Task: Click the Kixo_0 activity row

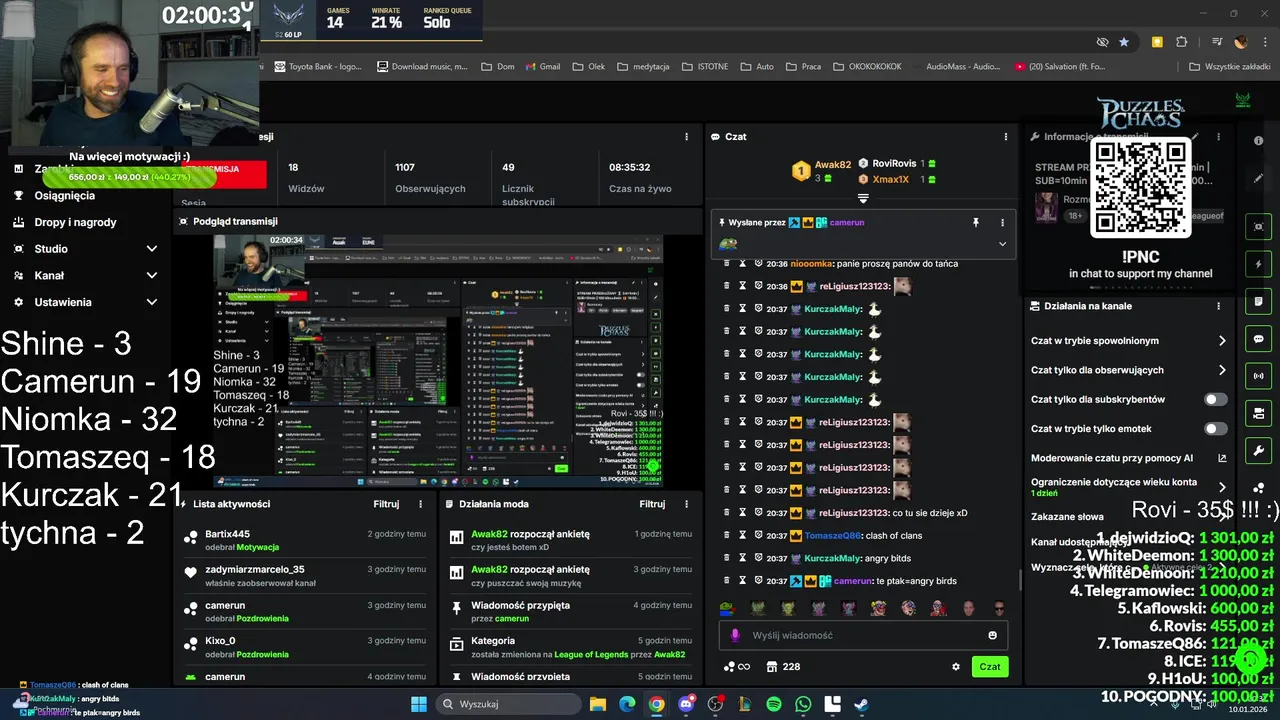Action: [x=305, y=647]
